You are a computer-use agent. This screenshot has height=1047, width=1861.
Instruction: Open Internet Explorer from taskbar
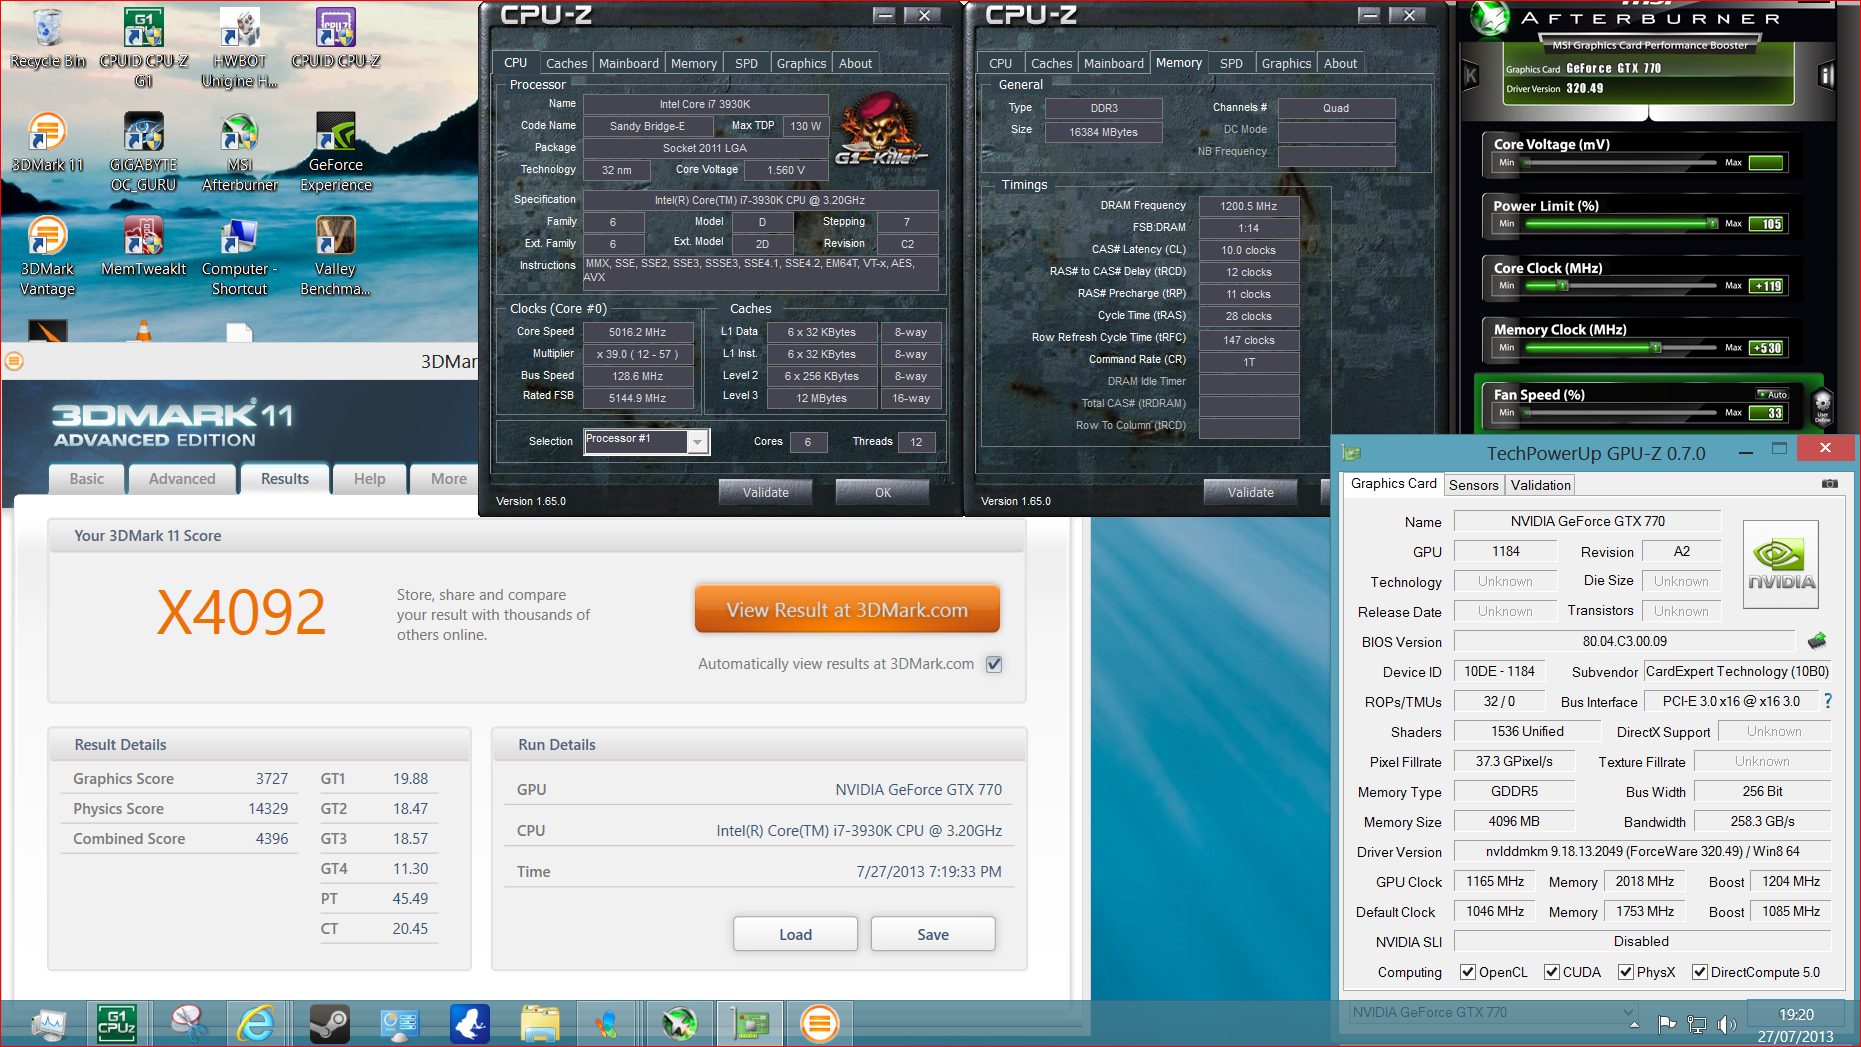click(256, 1023)
